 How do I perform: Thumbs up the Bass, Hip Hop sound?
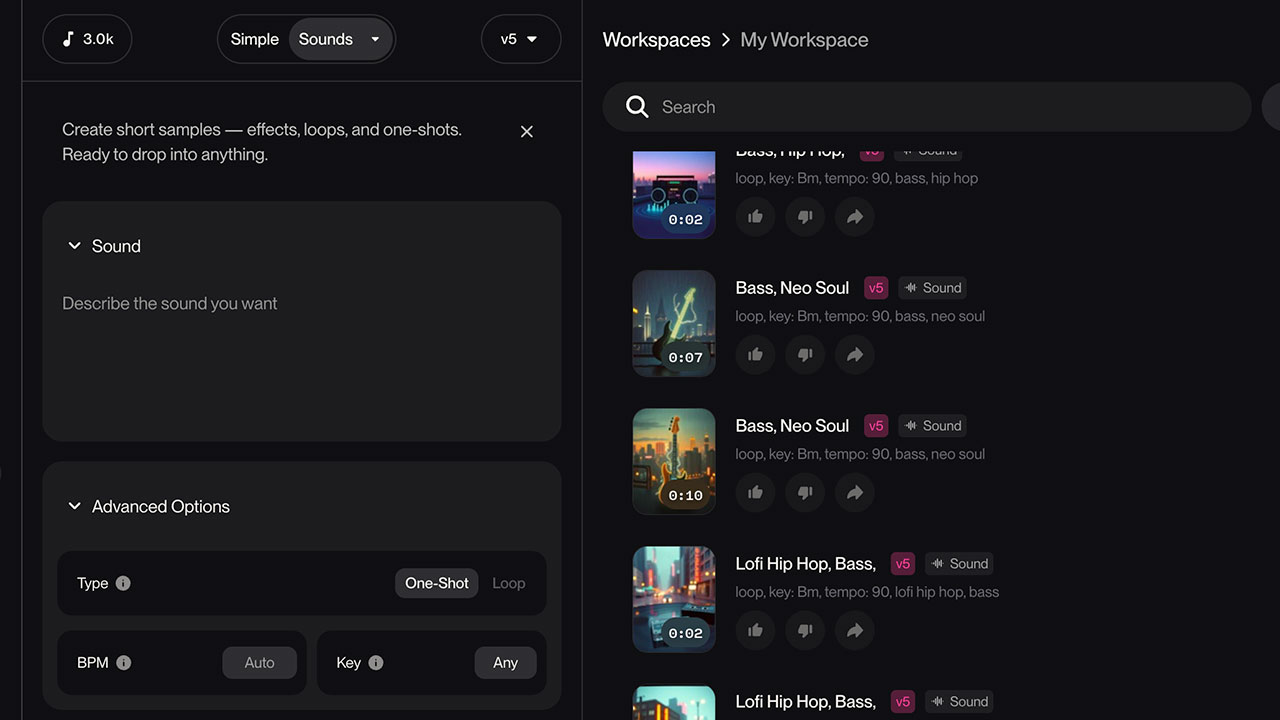755,216
